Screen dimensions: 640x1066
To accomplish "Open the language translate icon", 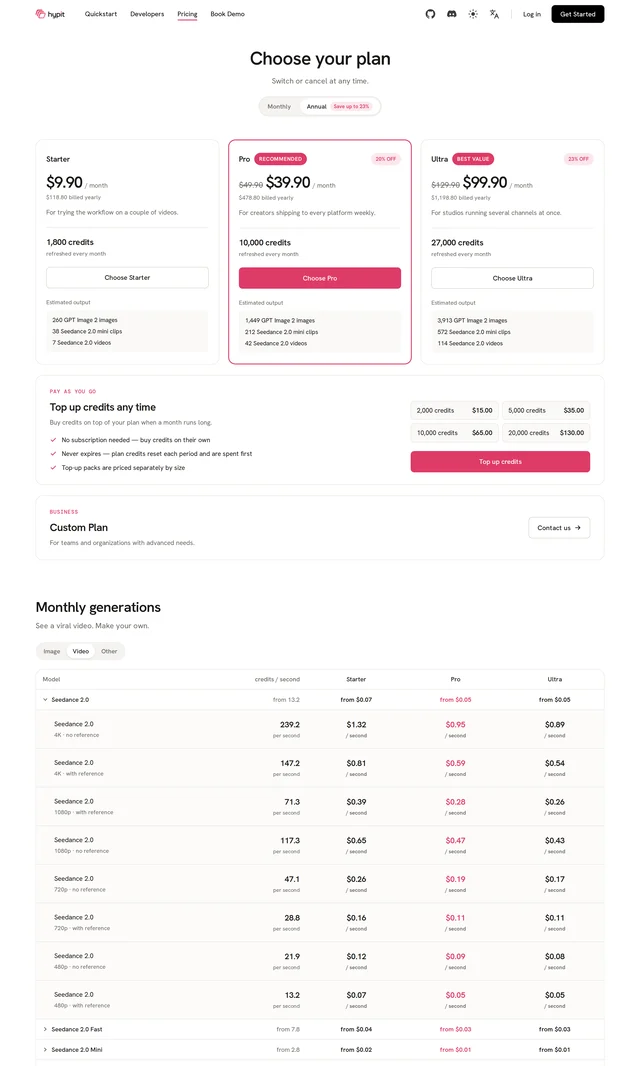I will click(494, 14).
